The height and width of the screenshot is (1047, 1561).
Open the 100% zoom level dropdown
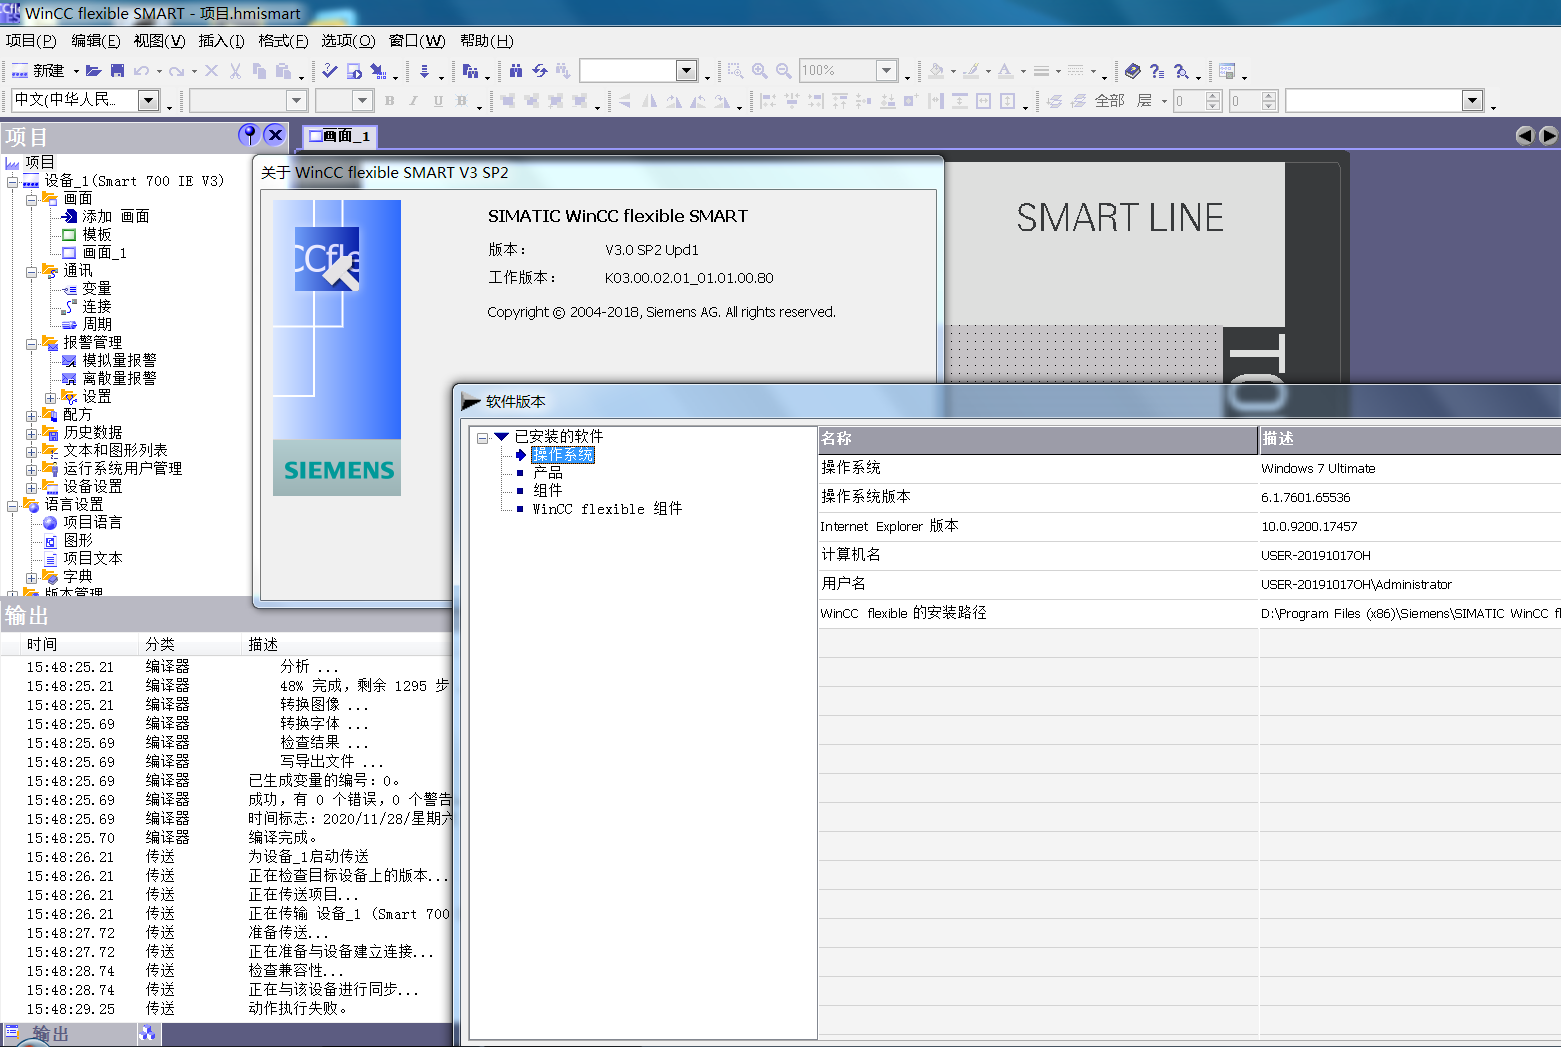(886, 70)
